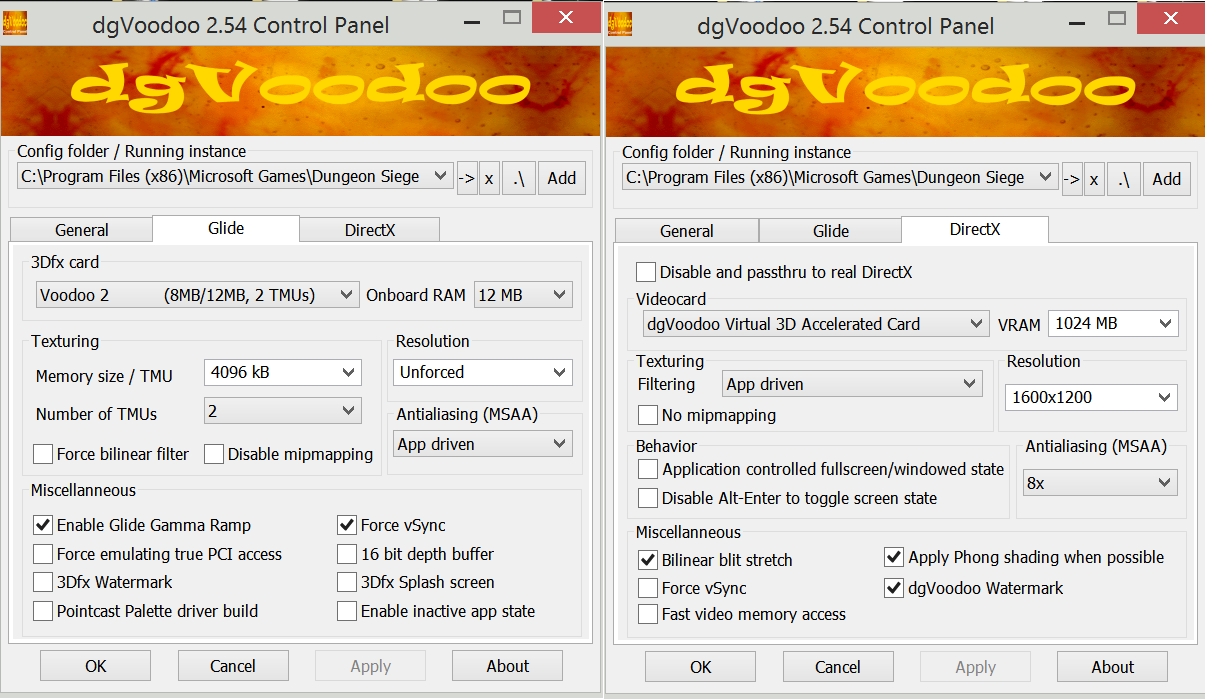Open About in the DirectX window
Viewport: 1205px width, 700px height.
(1113, 667)
